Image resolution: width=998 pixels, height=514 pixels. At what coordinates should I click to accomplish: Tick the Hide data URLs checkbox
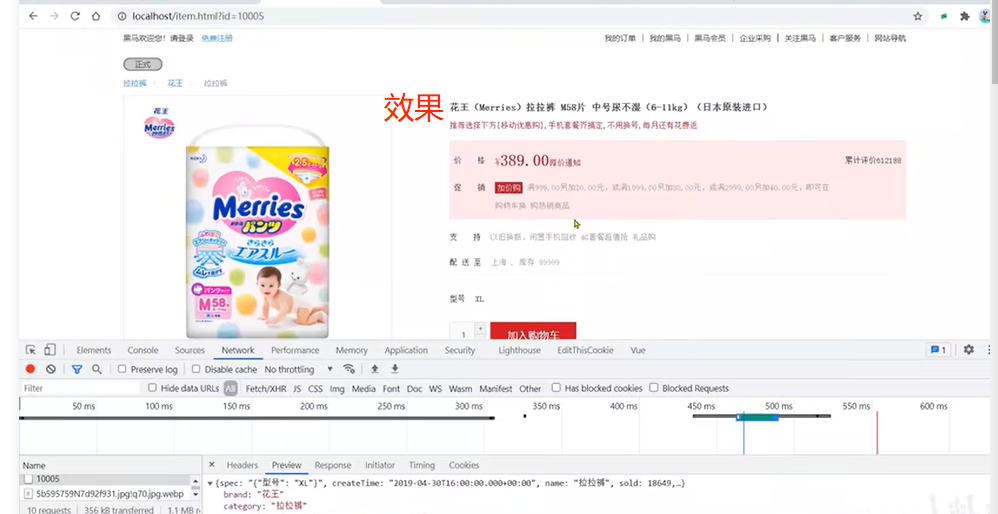click(x=152, y=388)
